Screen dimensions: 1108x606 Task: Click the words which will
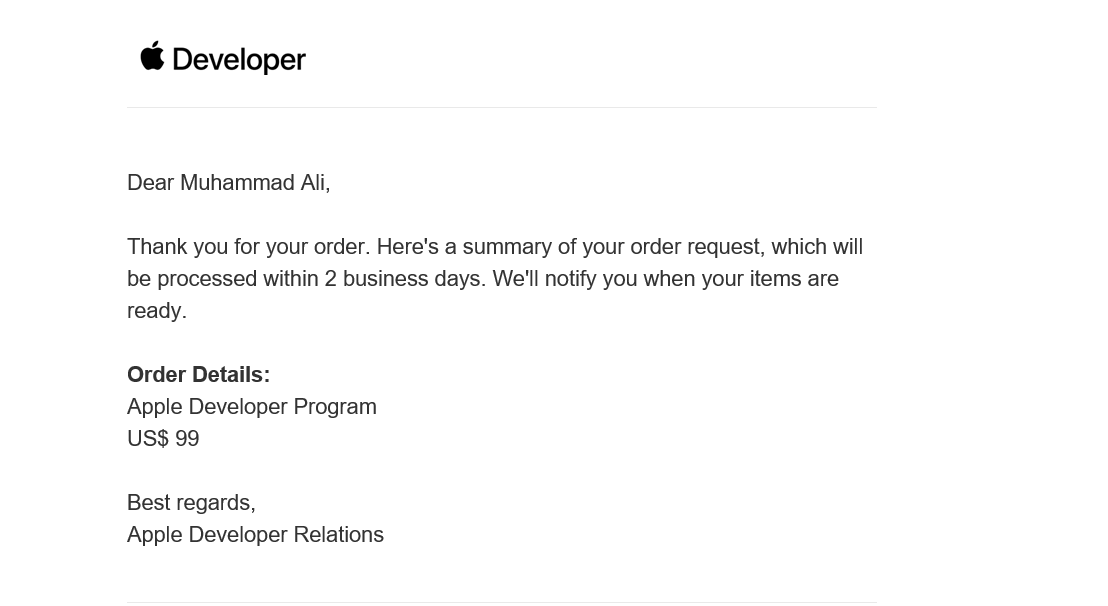click(x=817, y=246)
